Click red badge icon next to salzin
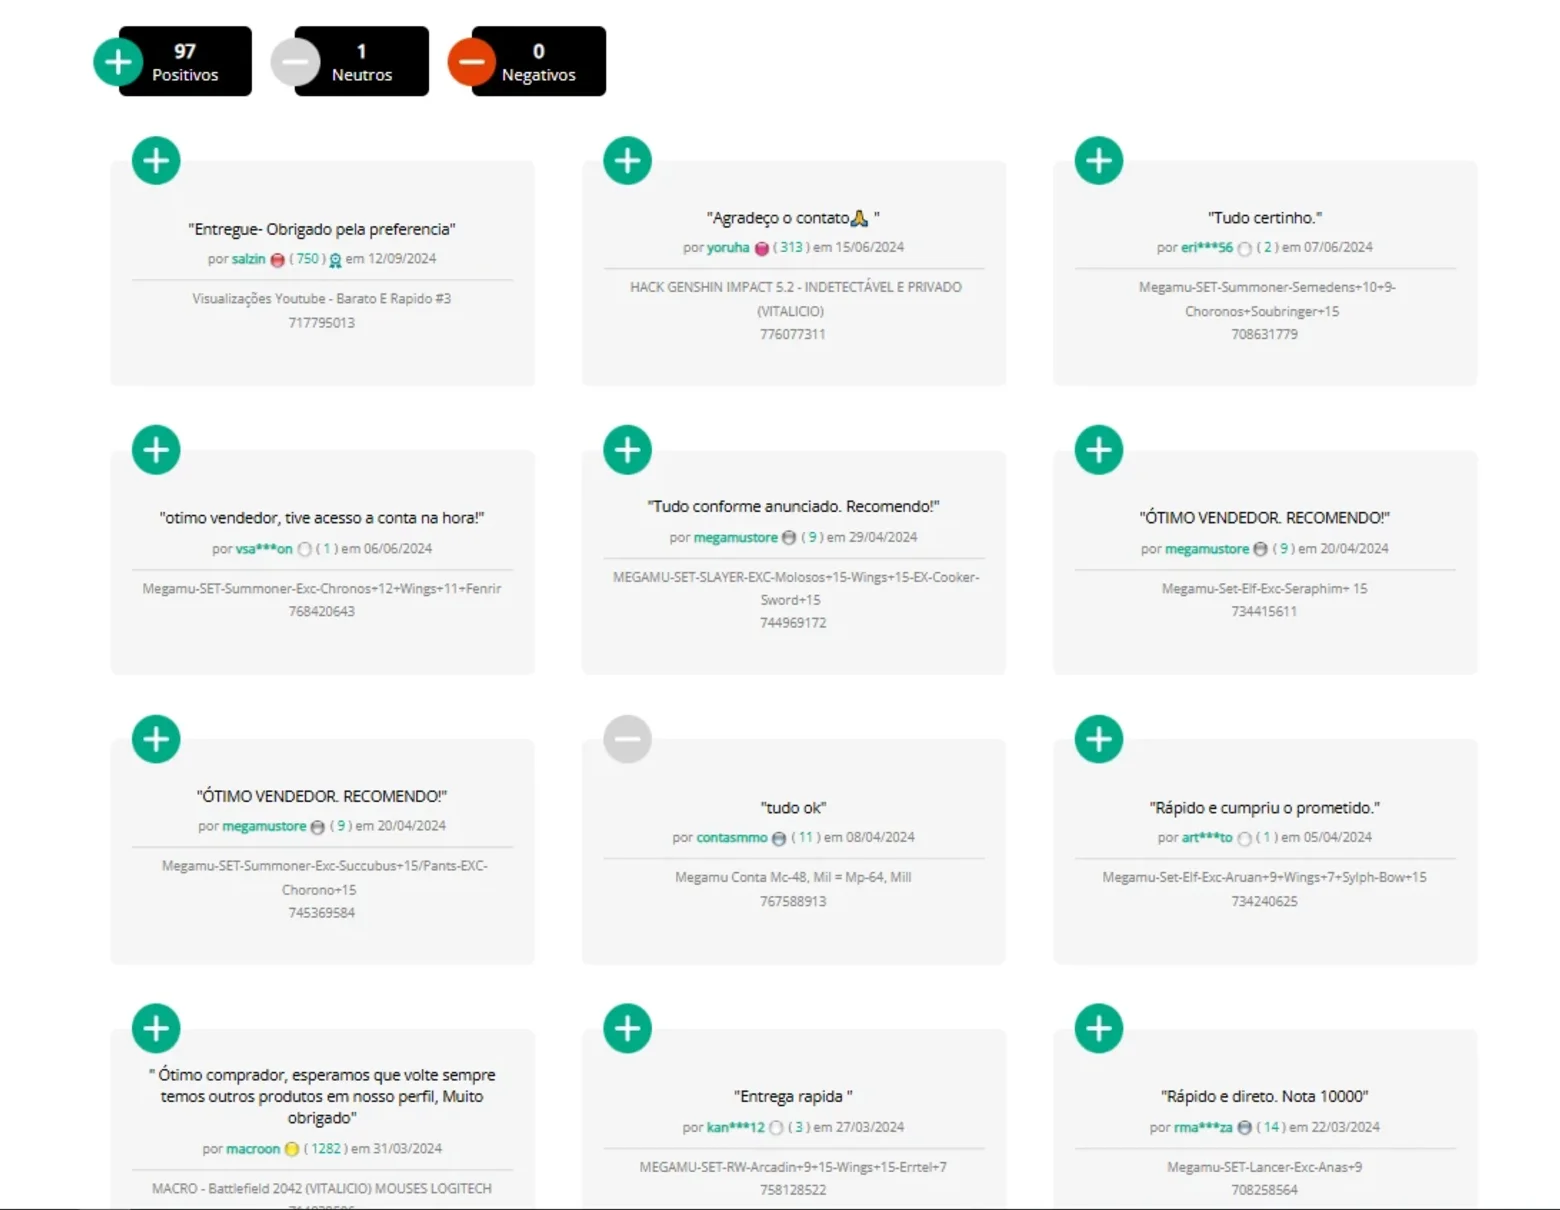Viewport: 1560px width, 1210px height. click(x=277, y=259)
